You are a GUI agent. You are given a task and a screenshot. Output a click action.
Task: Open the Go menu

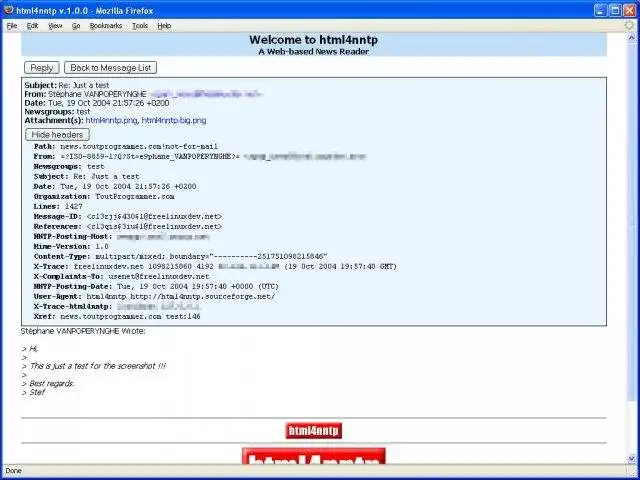76,25
